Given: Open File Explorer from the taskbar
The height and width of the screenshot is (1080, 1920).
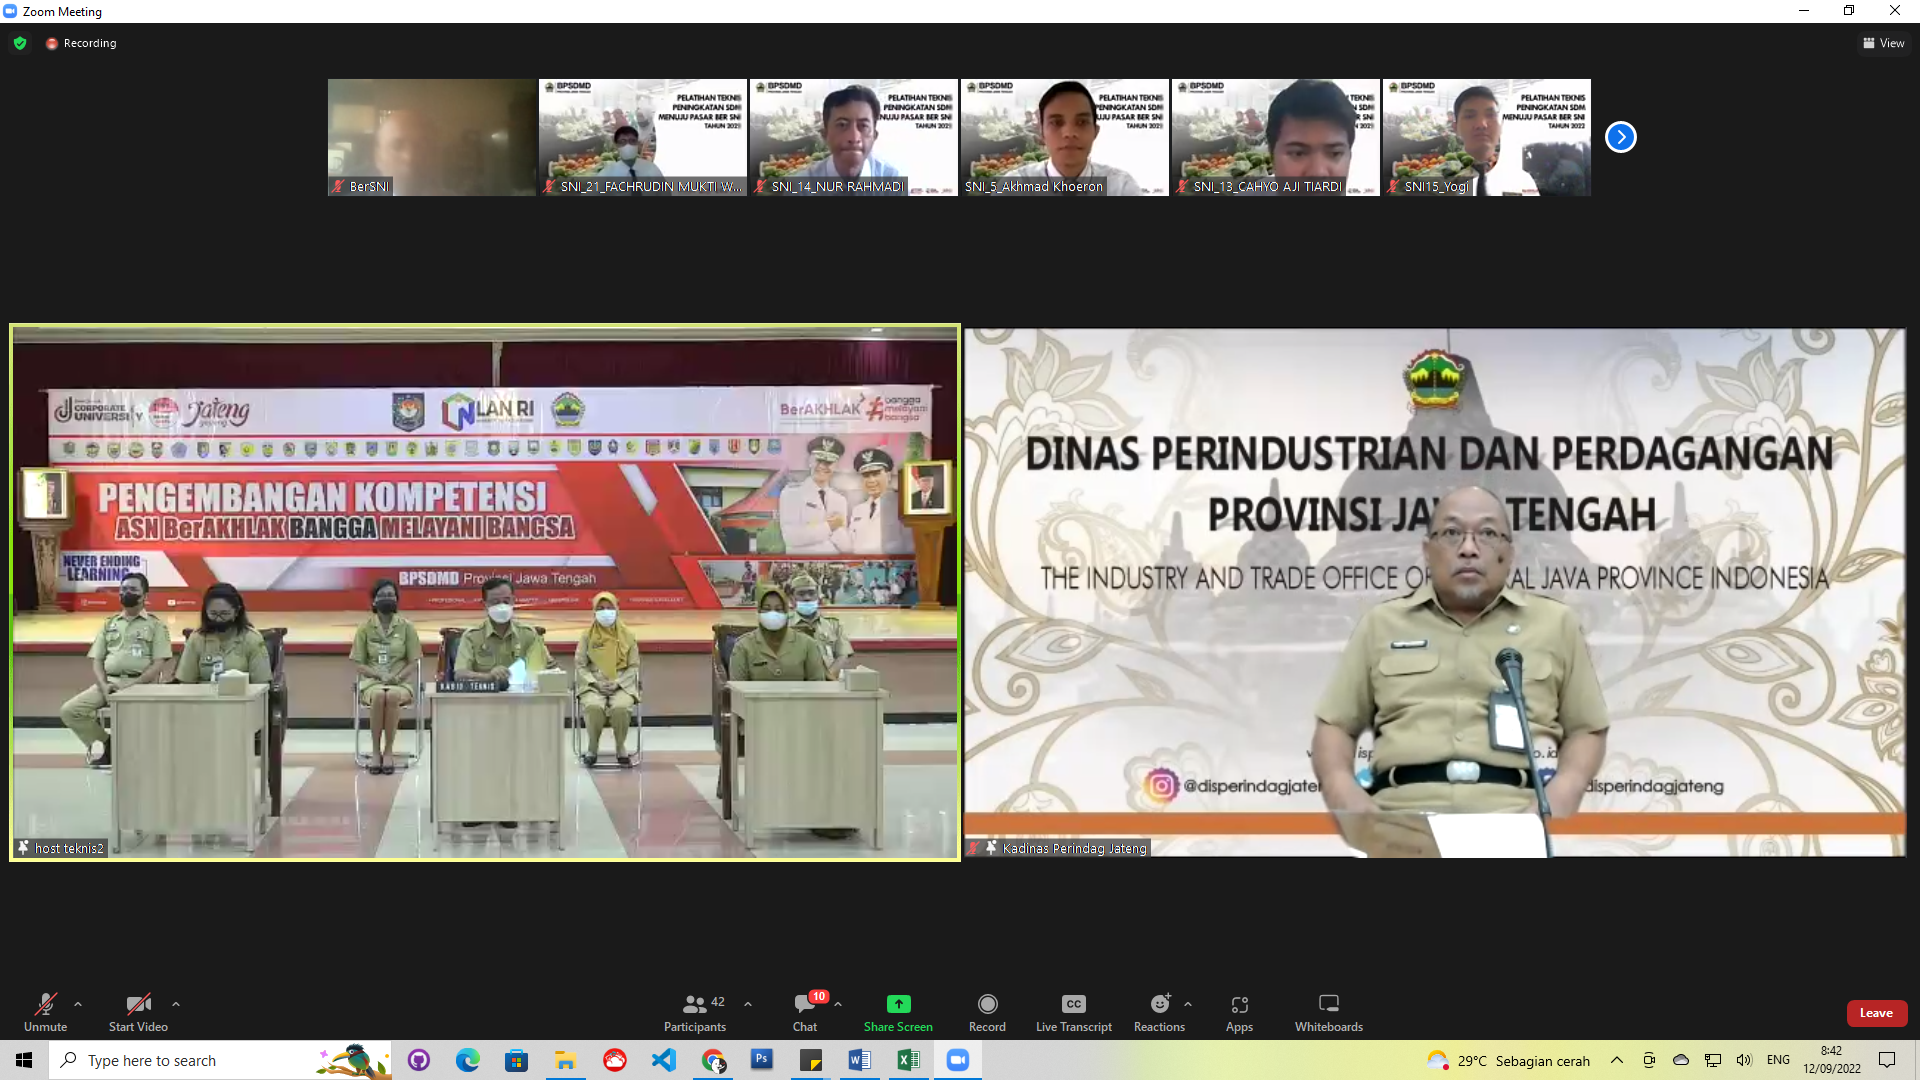Looking at the screenshot, I should coord(565,1060).
